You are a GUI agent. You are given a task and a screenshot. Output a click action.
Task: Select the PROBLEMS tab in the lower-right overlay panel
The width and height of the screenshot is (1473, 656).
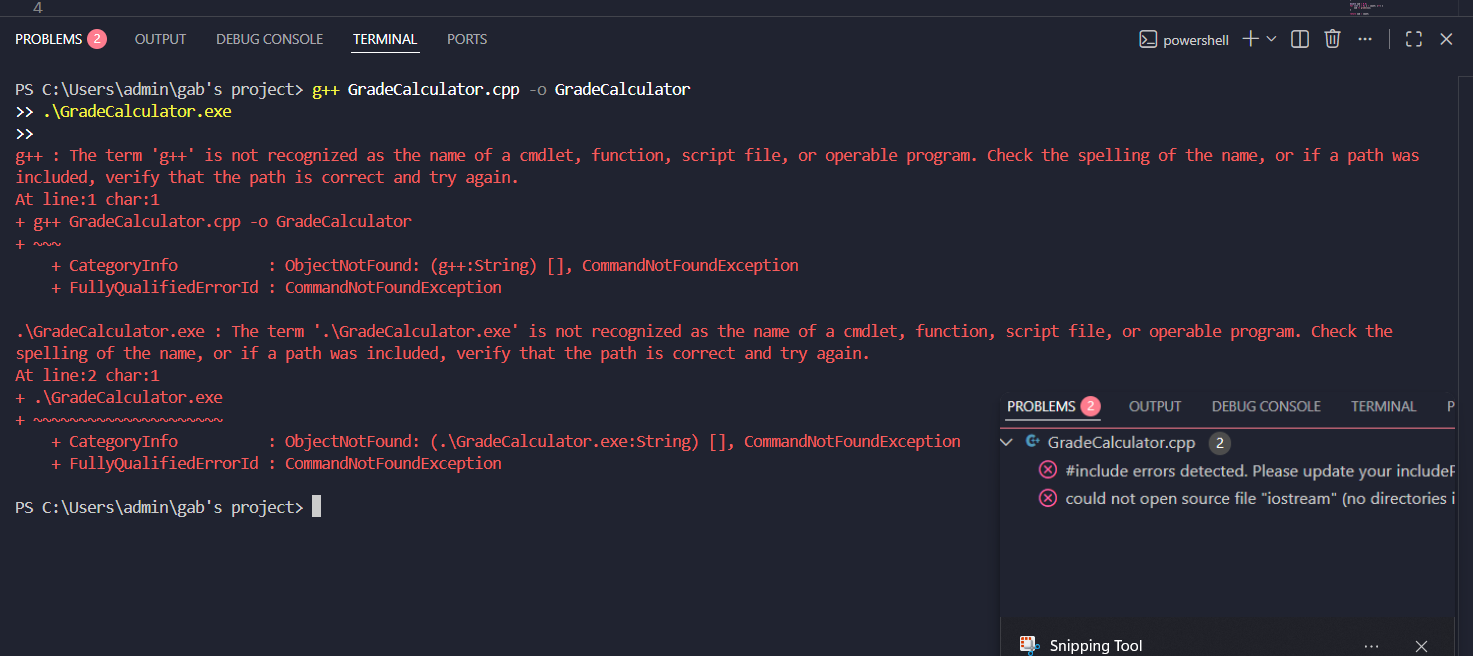point(1053,407)
